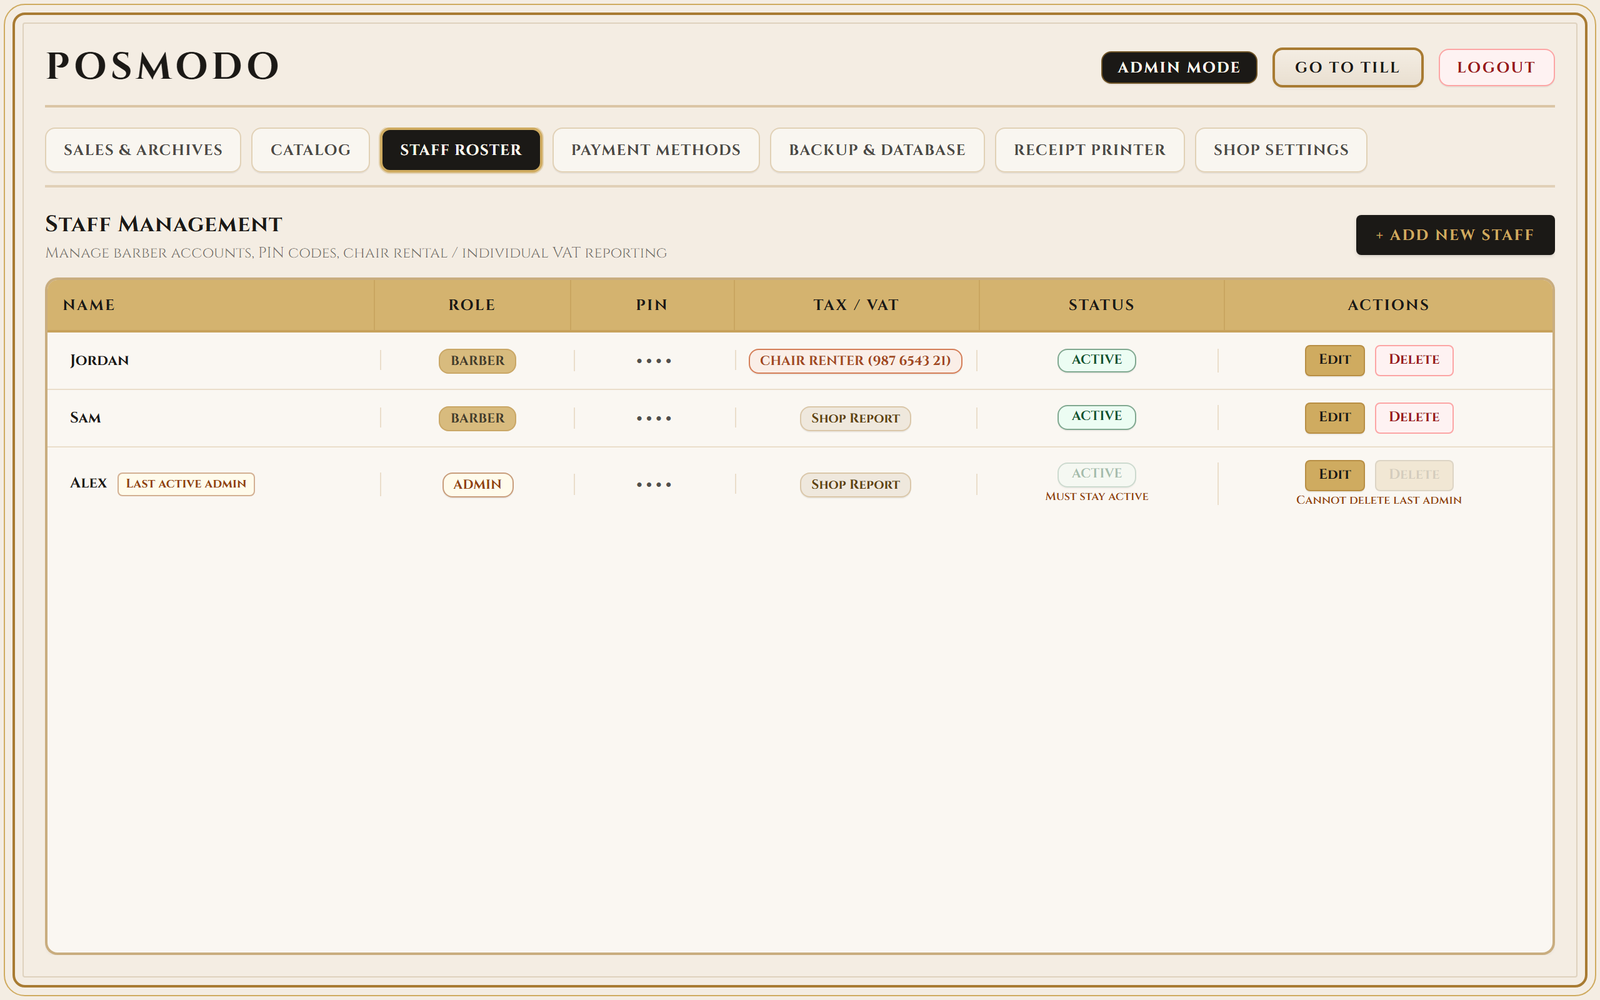Select the name Alex in the table
1600x1000 pixels.
pos(88,483)
